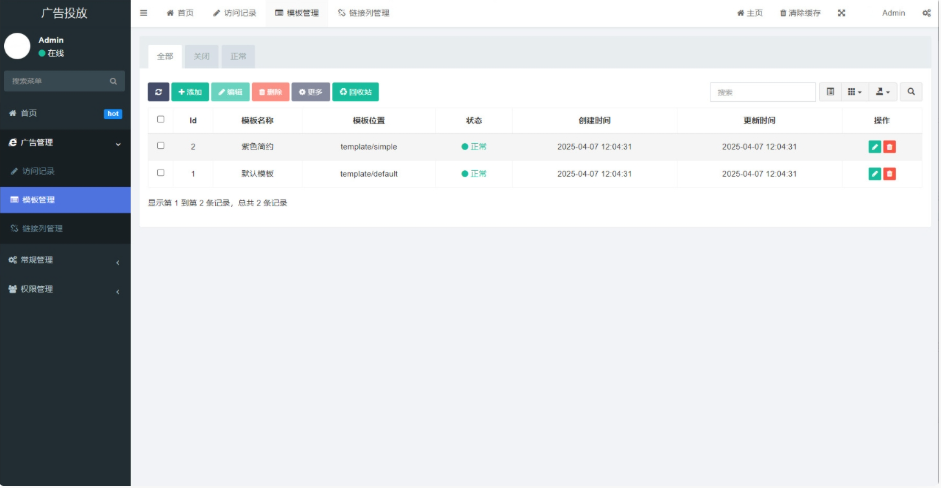This screenshot has width=941, height=488.
Task: Open the 访问记录 tab in top bar
Action: coord(234,13)
